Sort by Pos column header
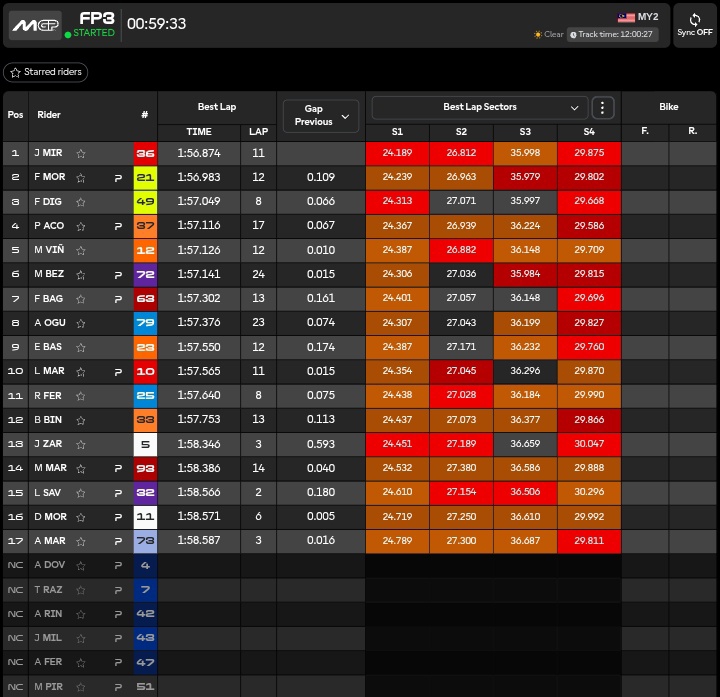The image size is (720, 697). coord(15,115)
